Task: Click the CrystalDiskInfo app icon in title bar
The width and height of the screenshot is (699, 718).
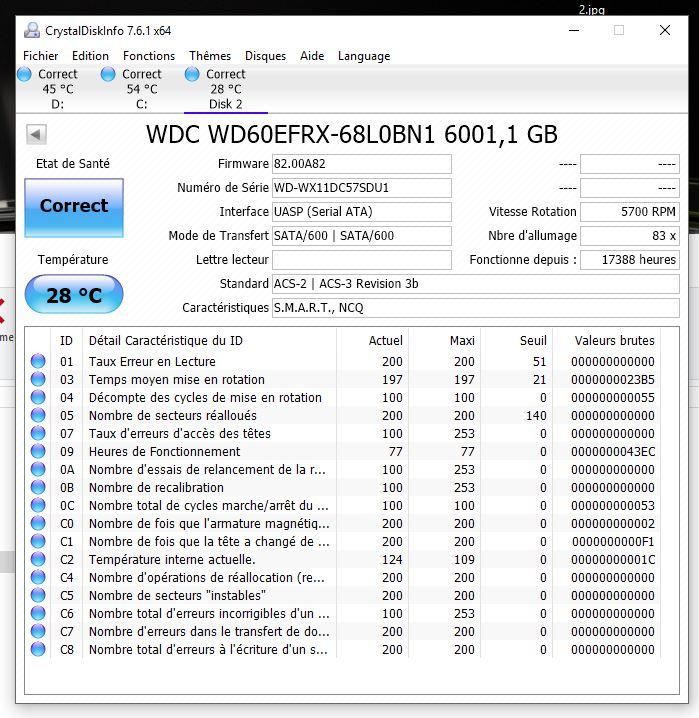Action: click(32, 30)
